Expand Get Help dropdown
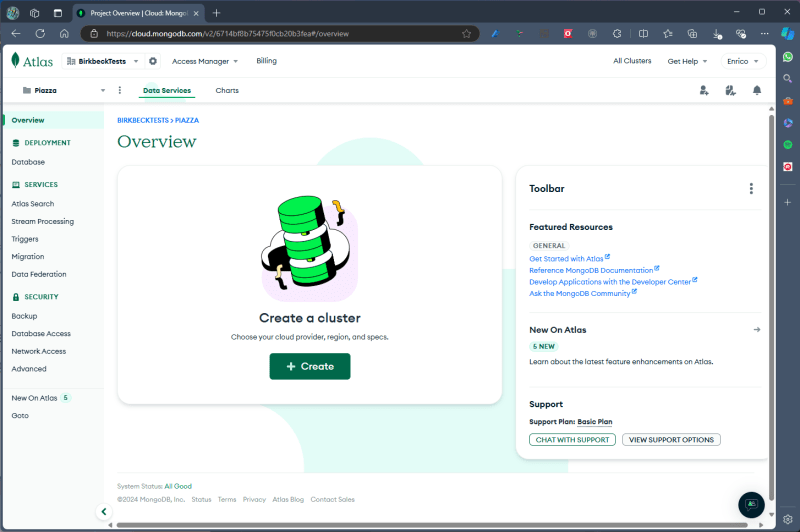 (687, 61)
